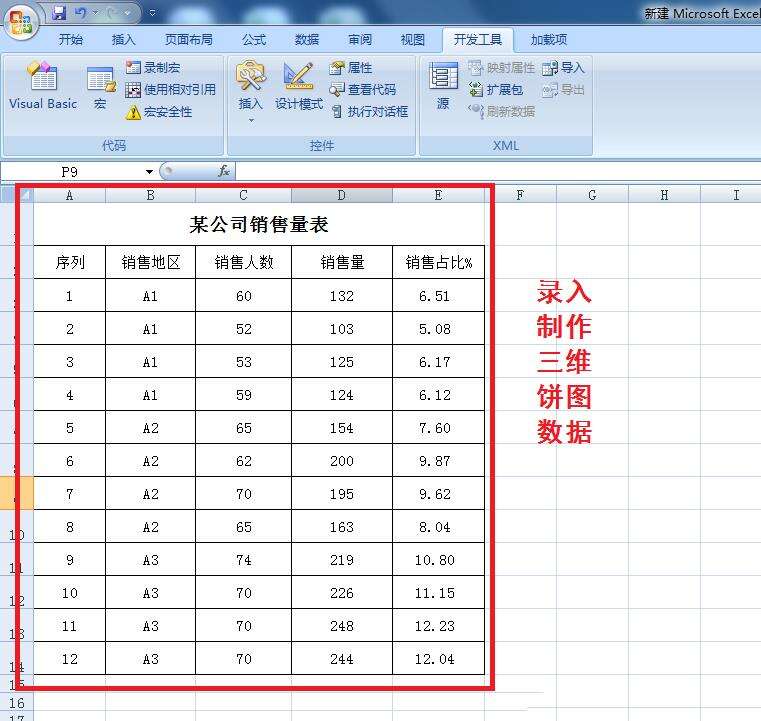Screen dimensions: 761x721
Task: Toggle 设计模式 design mode
Action: [298, 86]
